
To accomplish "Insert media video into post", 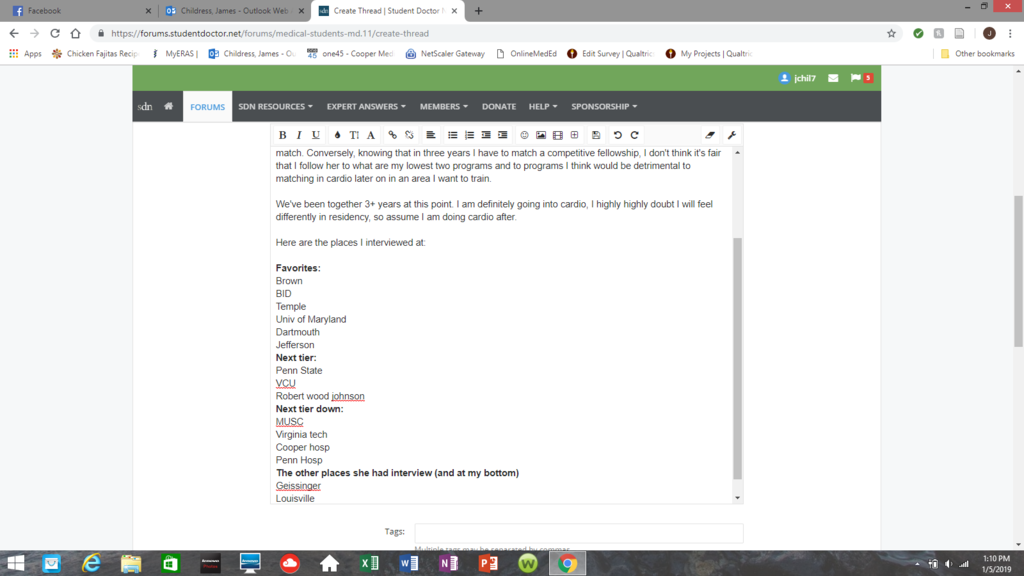I will [x=558, y=135].
